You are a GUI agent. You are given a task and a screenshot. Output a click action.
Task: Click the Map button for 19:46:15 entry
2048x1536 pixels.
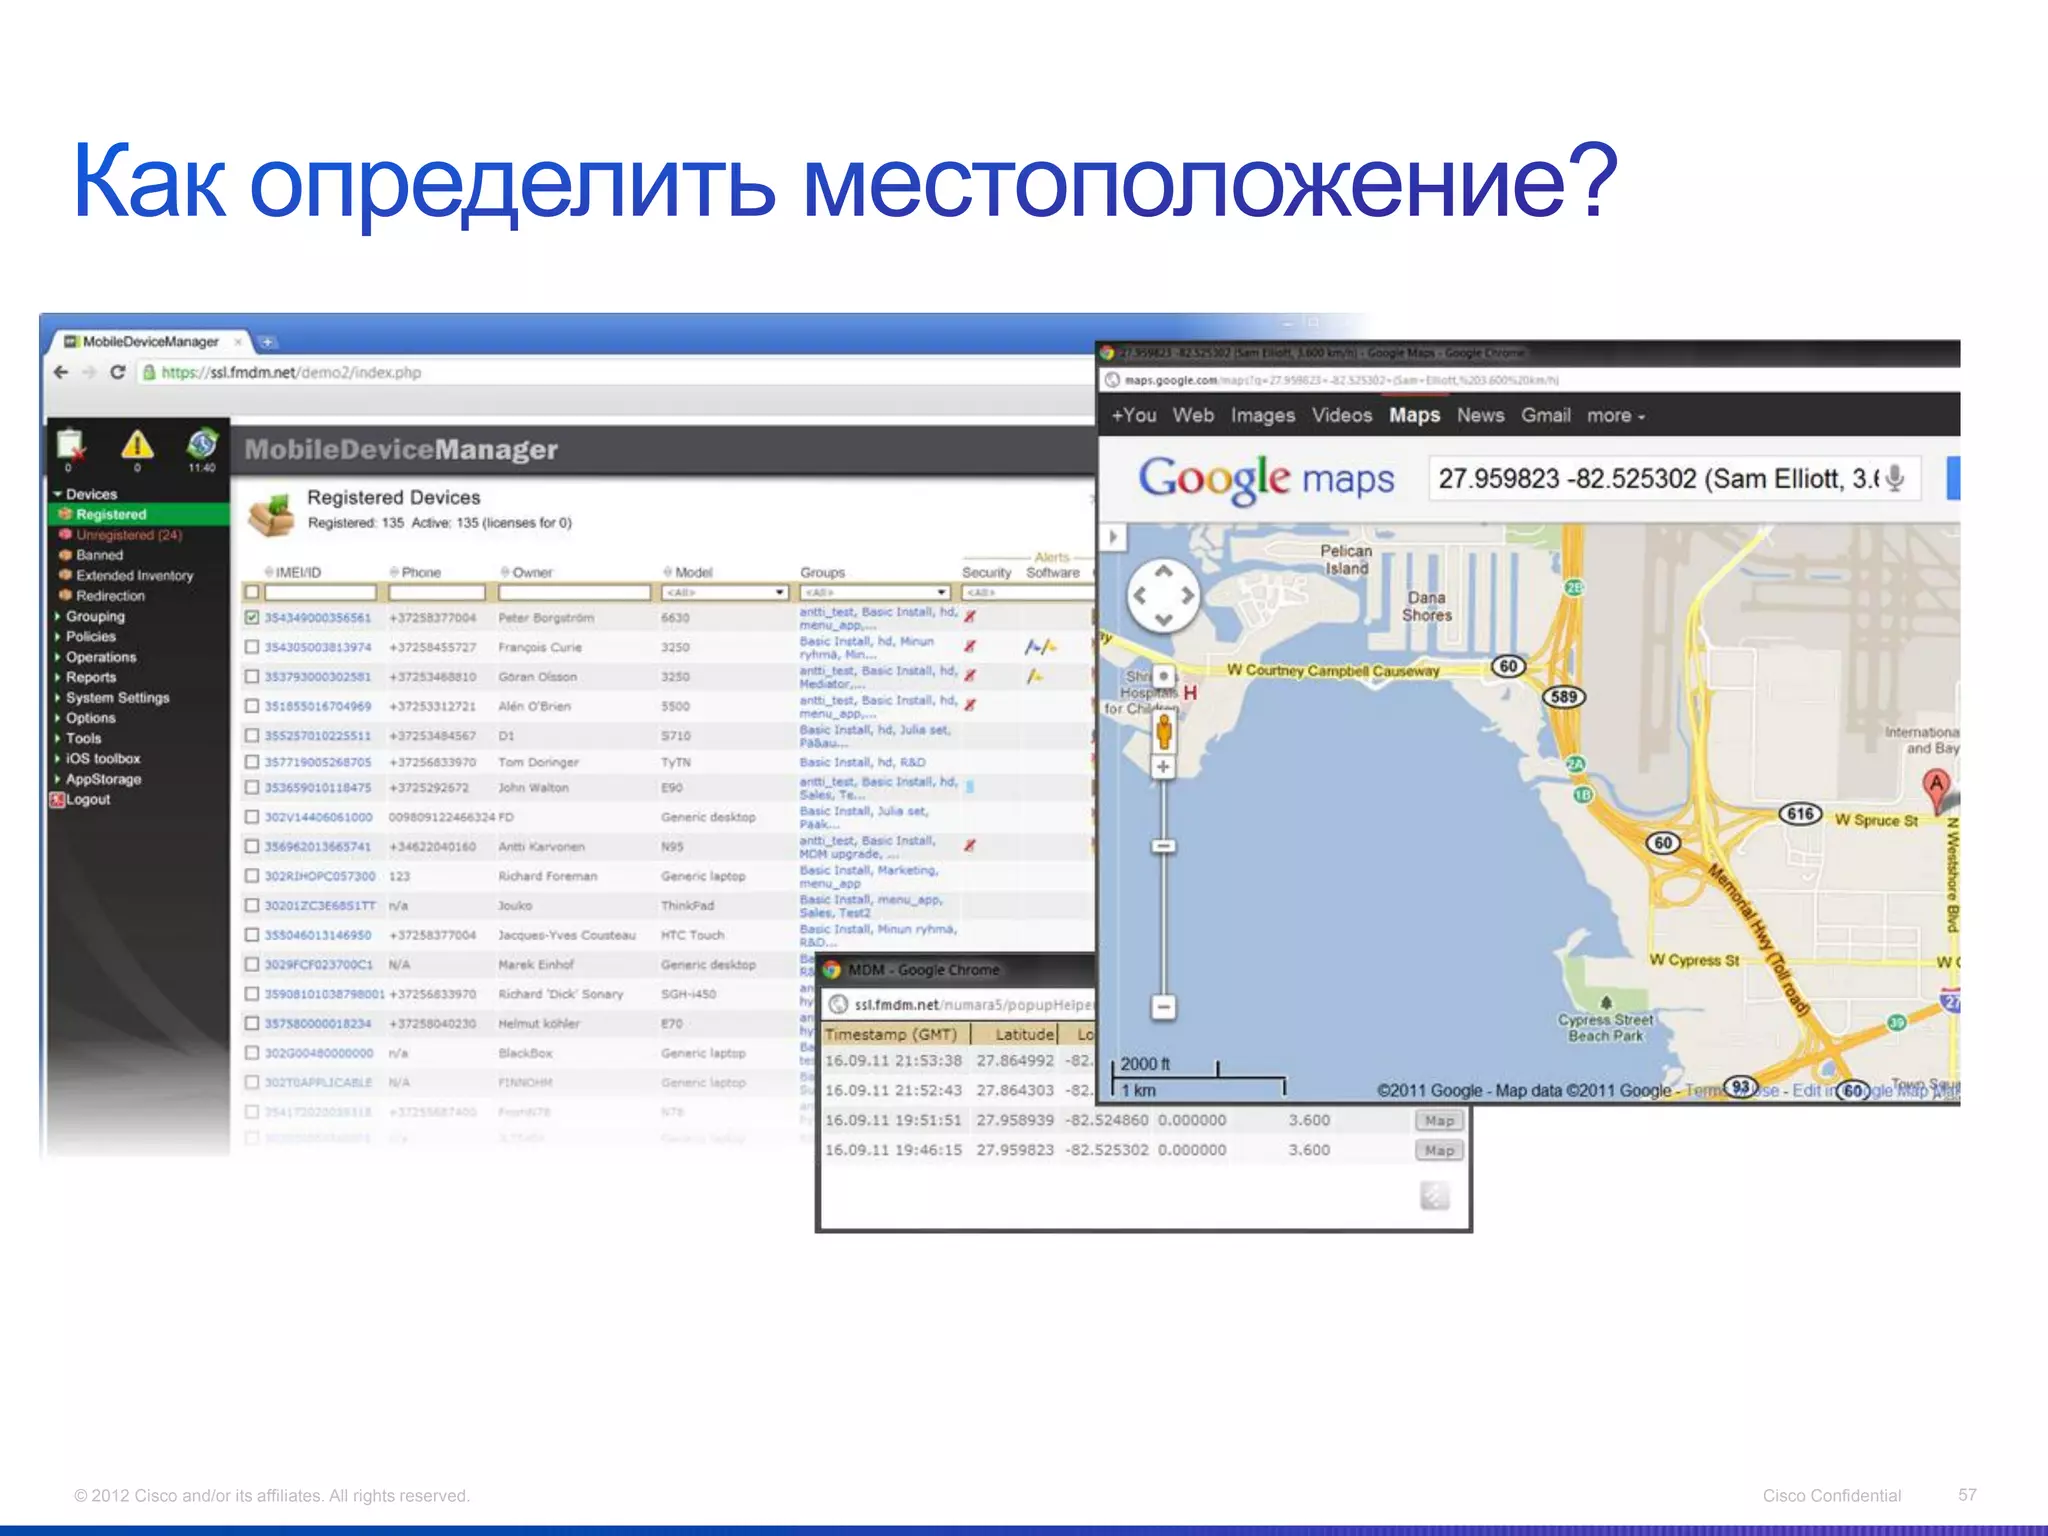click(x=1439, y=1151)
